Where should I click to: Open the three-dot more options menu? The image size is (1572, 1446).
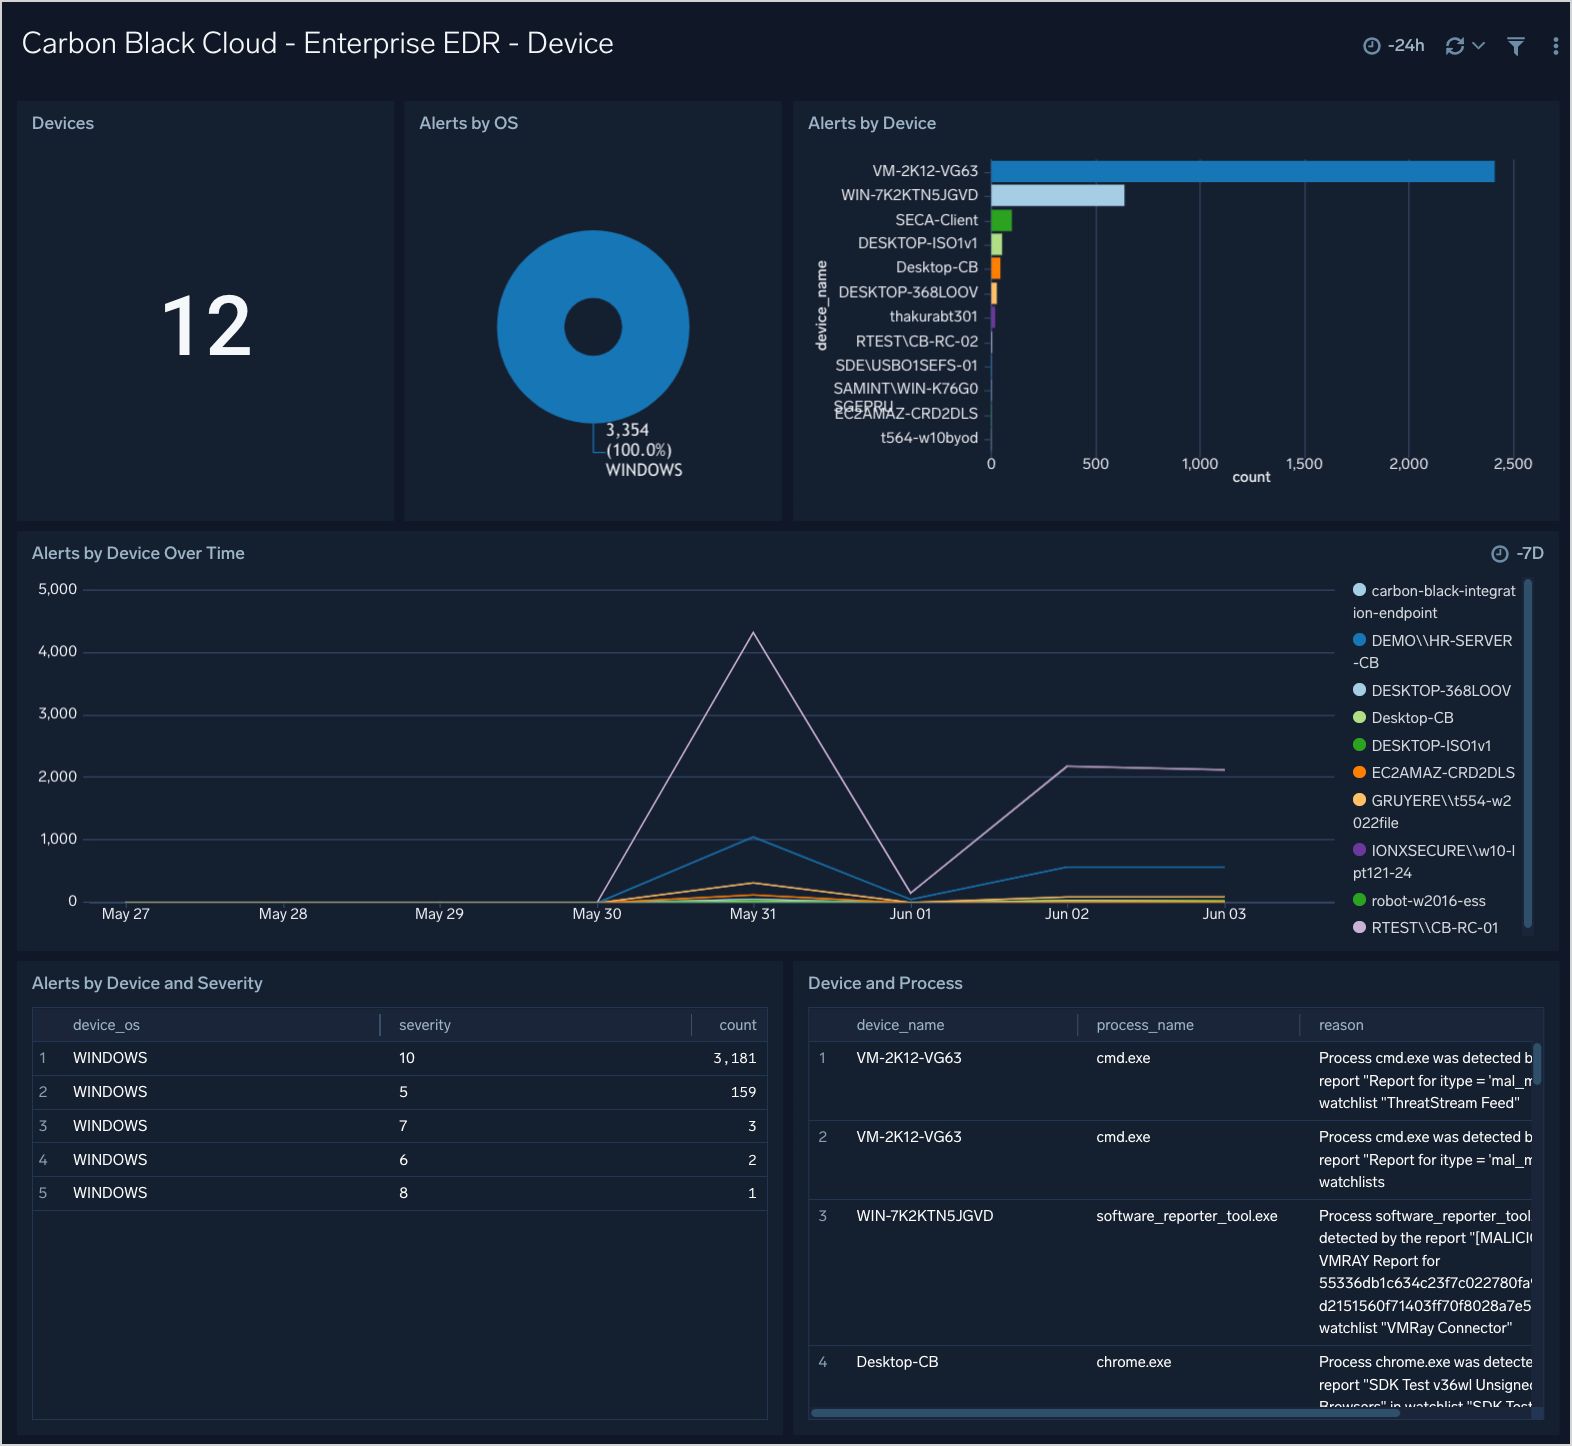pyautogui.click(x=1554, y=46)
